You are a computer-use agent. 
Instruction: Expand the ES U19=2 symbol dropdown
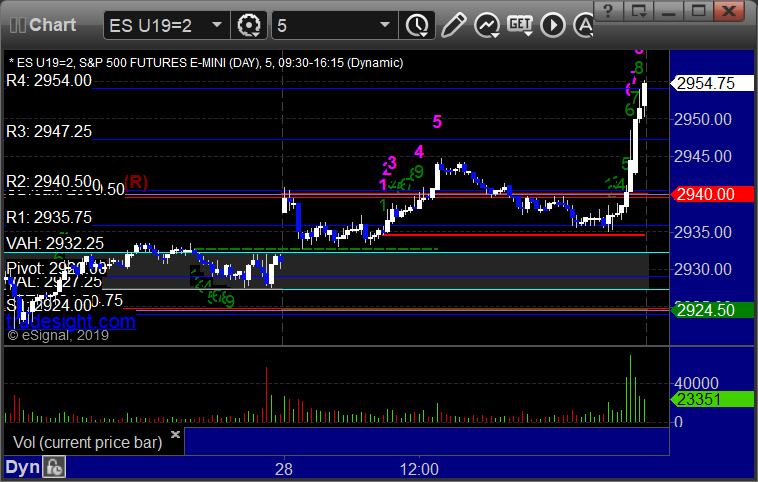point(217,25)
